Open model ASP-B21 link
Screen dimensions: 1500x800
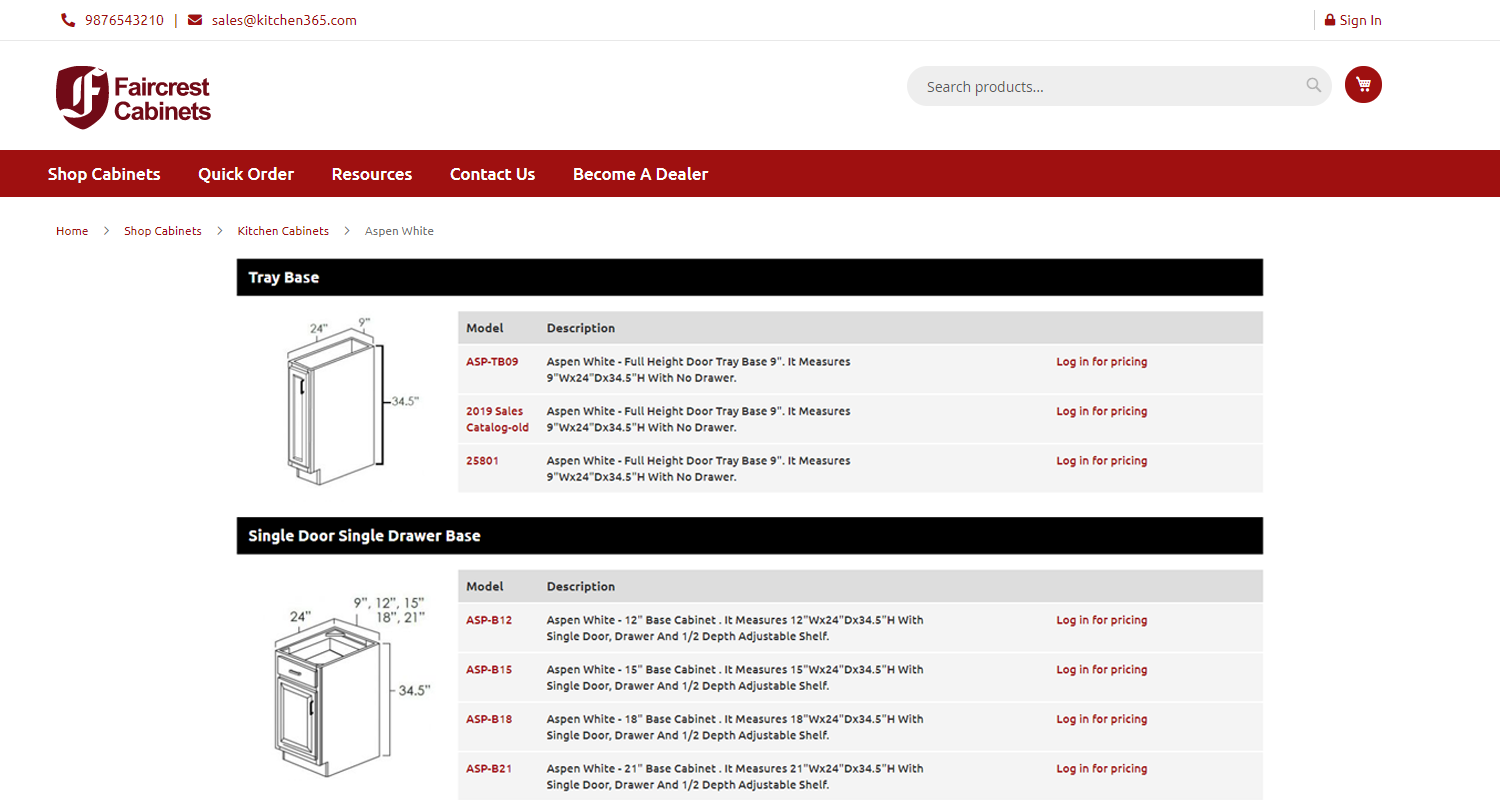click(x=489, y=769)
